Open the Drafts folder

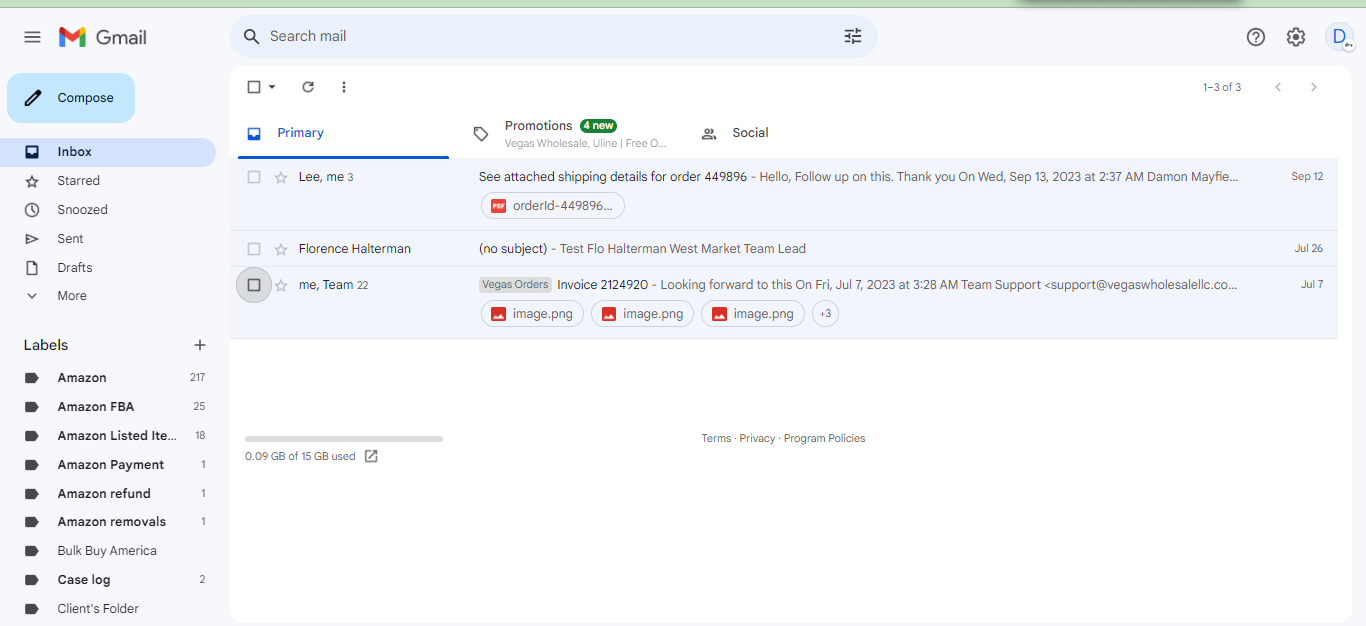click(107, 268)
